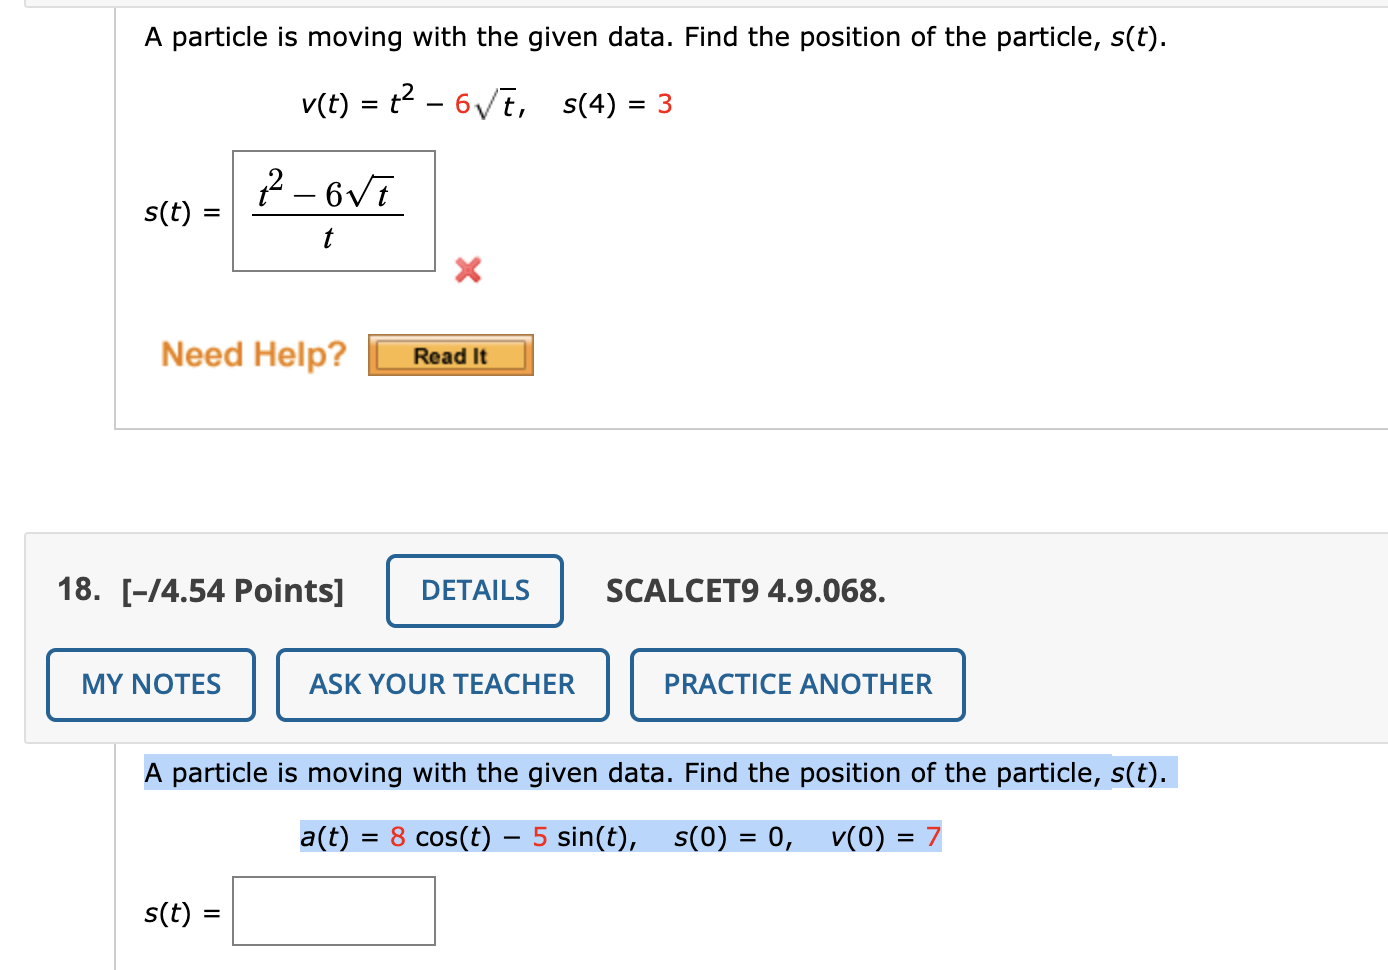Click the PRACTICE ANOTHER button

[x=798, y=685]
